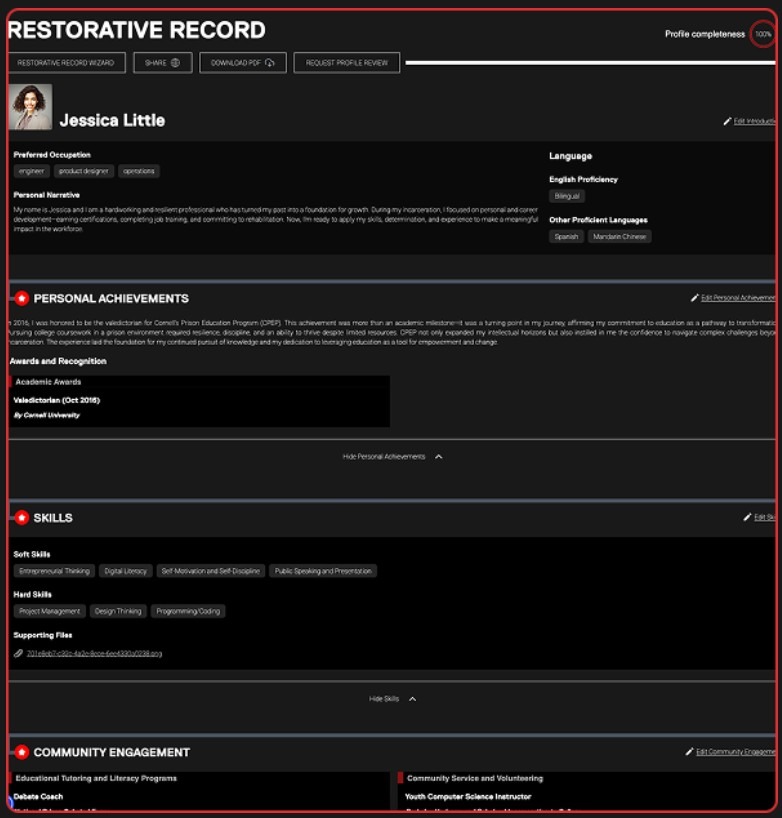Click the Design Thinking skill tag
Image resolution: width=782 pixels, height=818 pixels.
[x=118, y=611]
